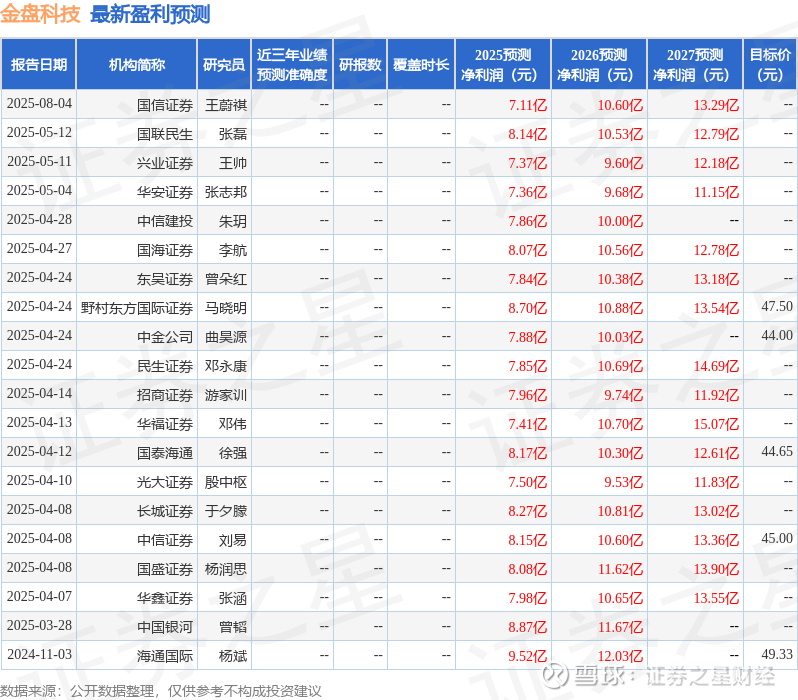Screen dimensions: 798x700
Task: Click the date 2024-11-03
Action: pos(39,655)
